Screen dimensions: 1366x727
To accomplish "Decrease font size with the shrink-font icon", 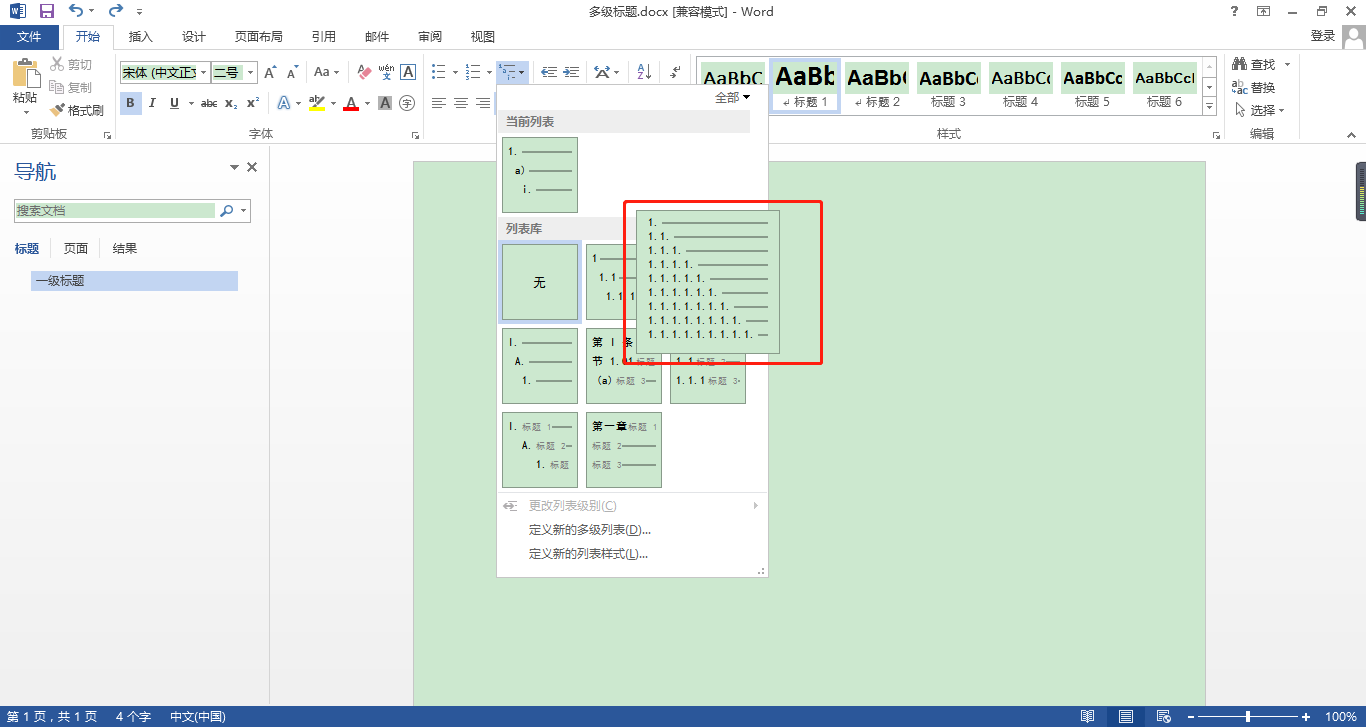I will coord(292,72).
